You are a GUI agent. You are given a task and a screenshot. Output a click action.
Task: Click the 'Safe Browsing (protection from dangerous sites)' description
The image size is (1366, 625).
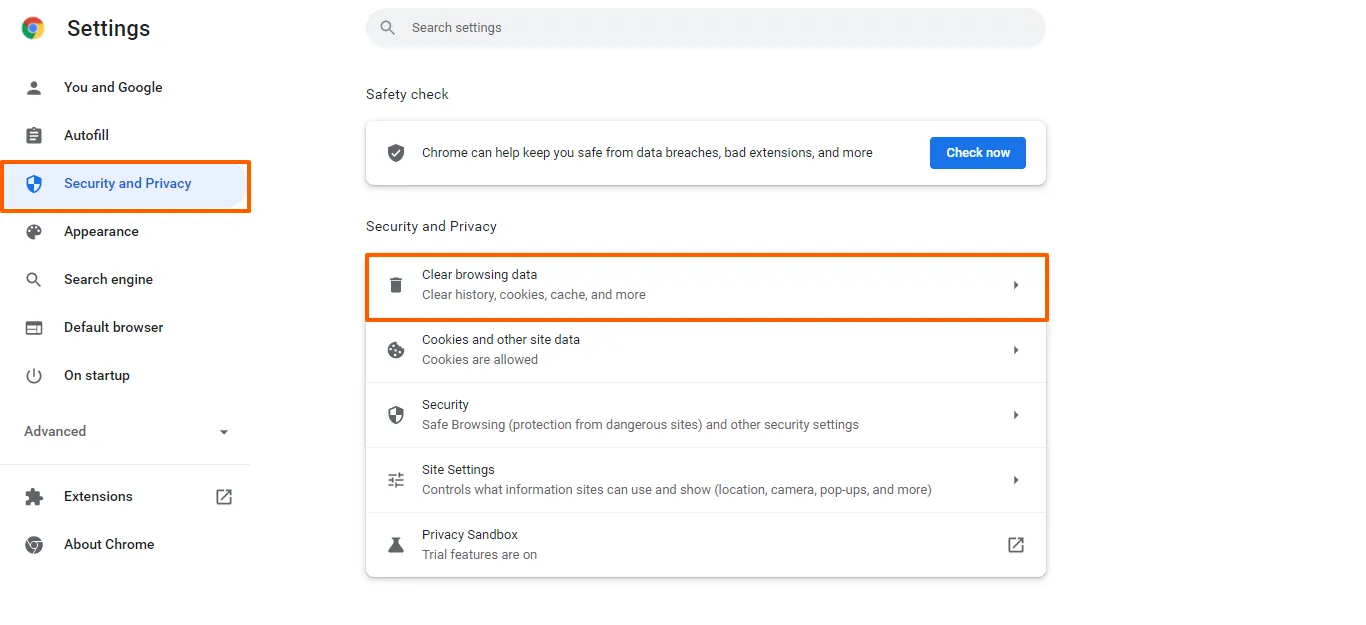tap(640, 425)
